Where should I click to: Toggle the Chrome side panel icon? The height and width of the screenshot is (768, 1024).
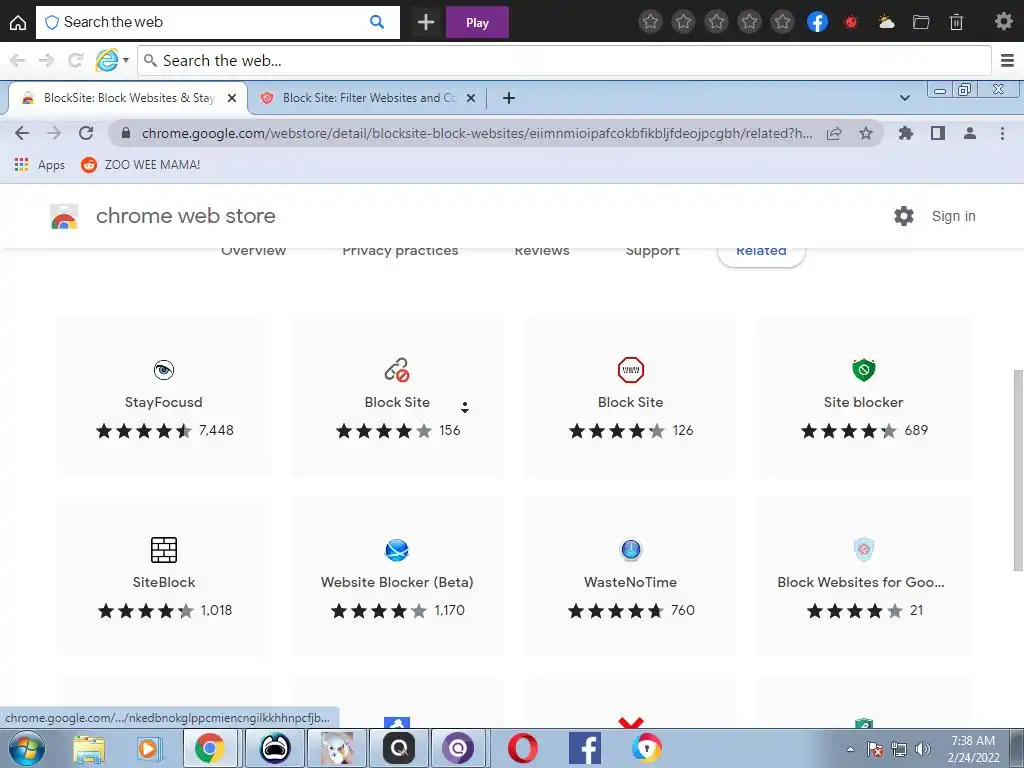[x=938, y=133]
